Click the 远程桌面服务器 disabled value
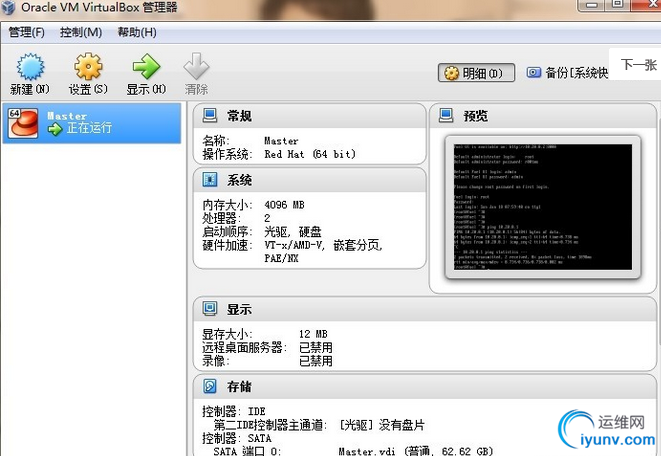This screenshot has height=456, width=661. (x=316, y=347)
